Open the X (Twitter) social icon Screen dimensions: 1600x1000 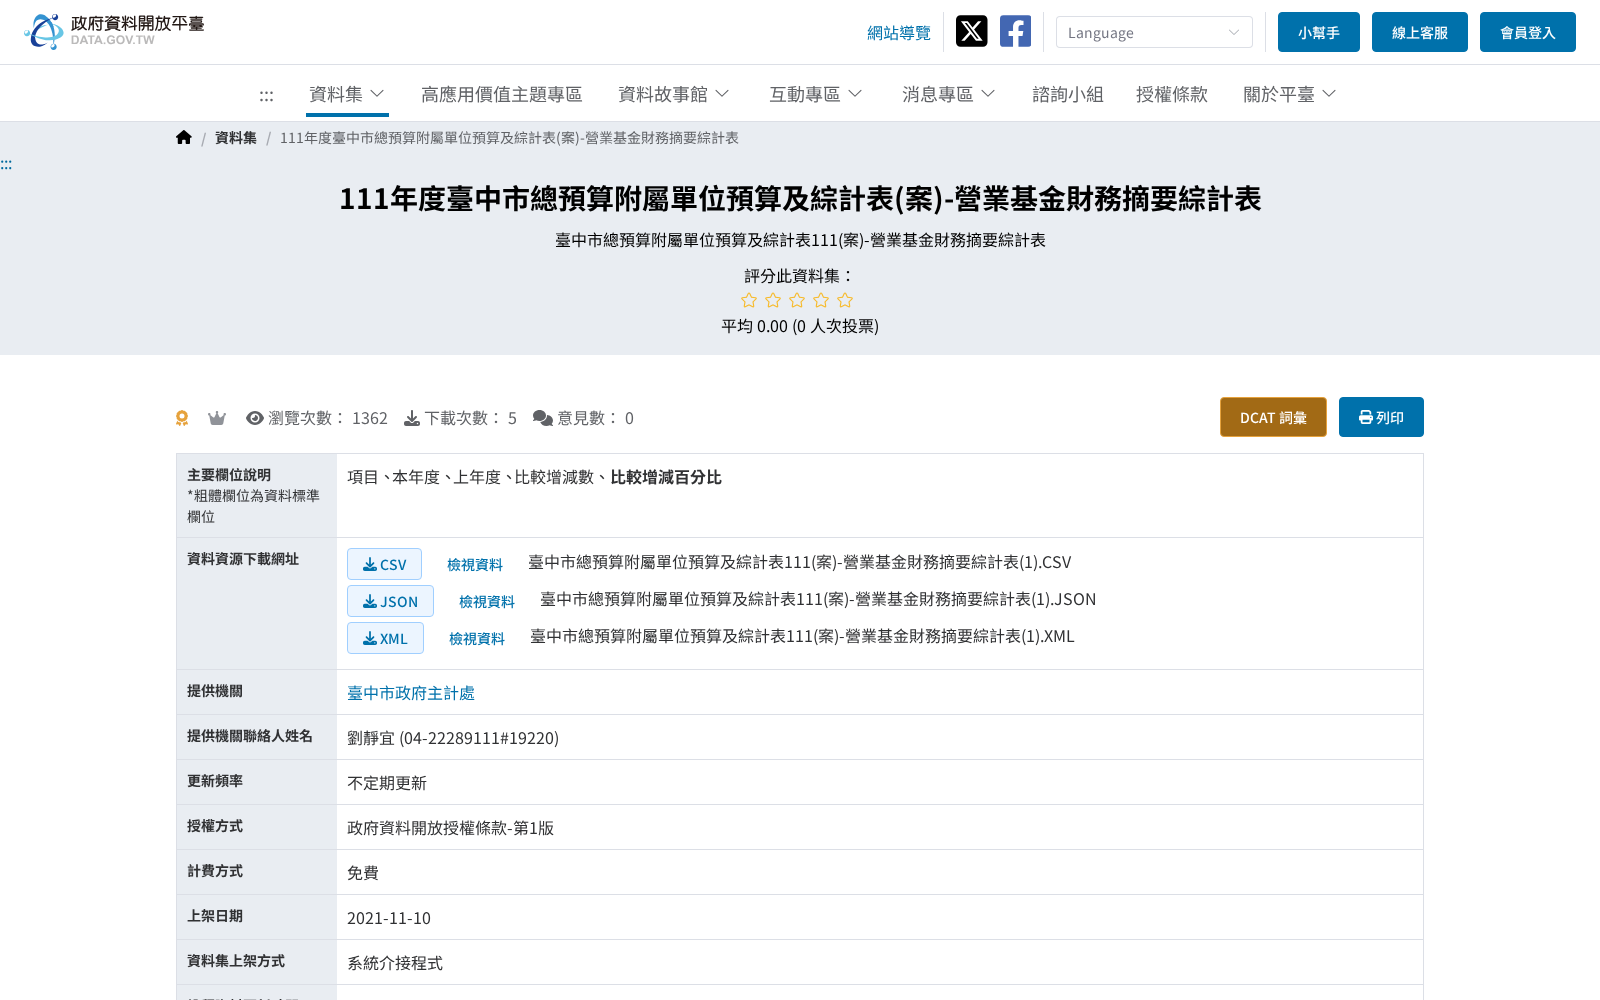tap(971, 31)
